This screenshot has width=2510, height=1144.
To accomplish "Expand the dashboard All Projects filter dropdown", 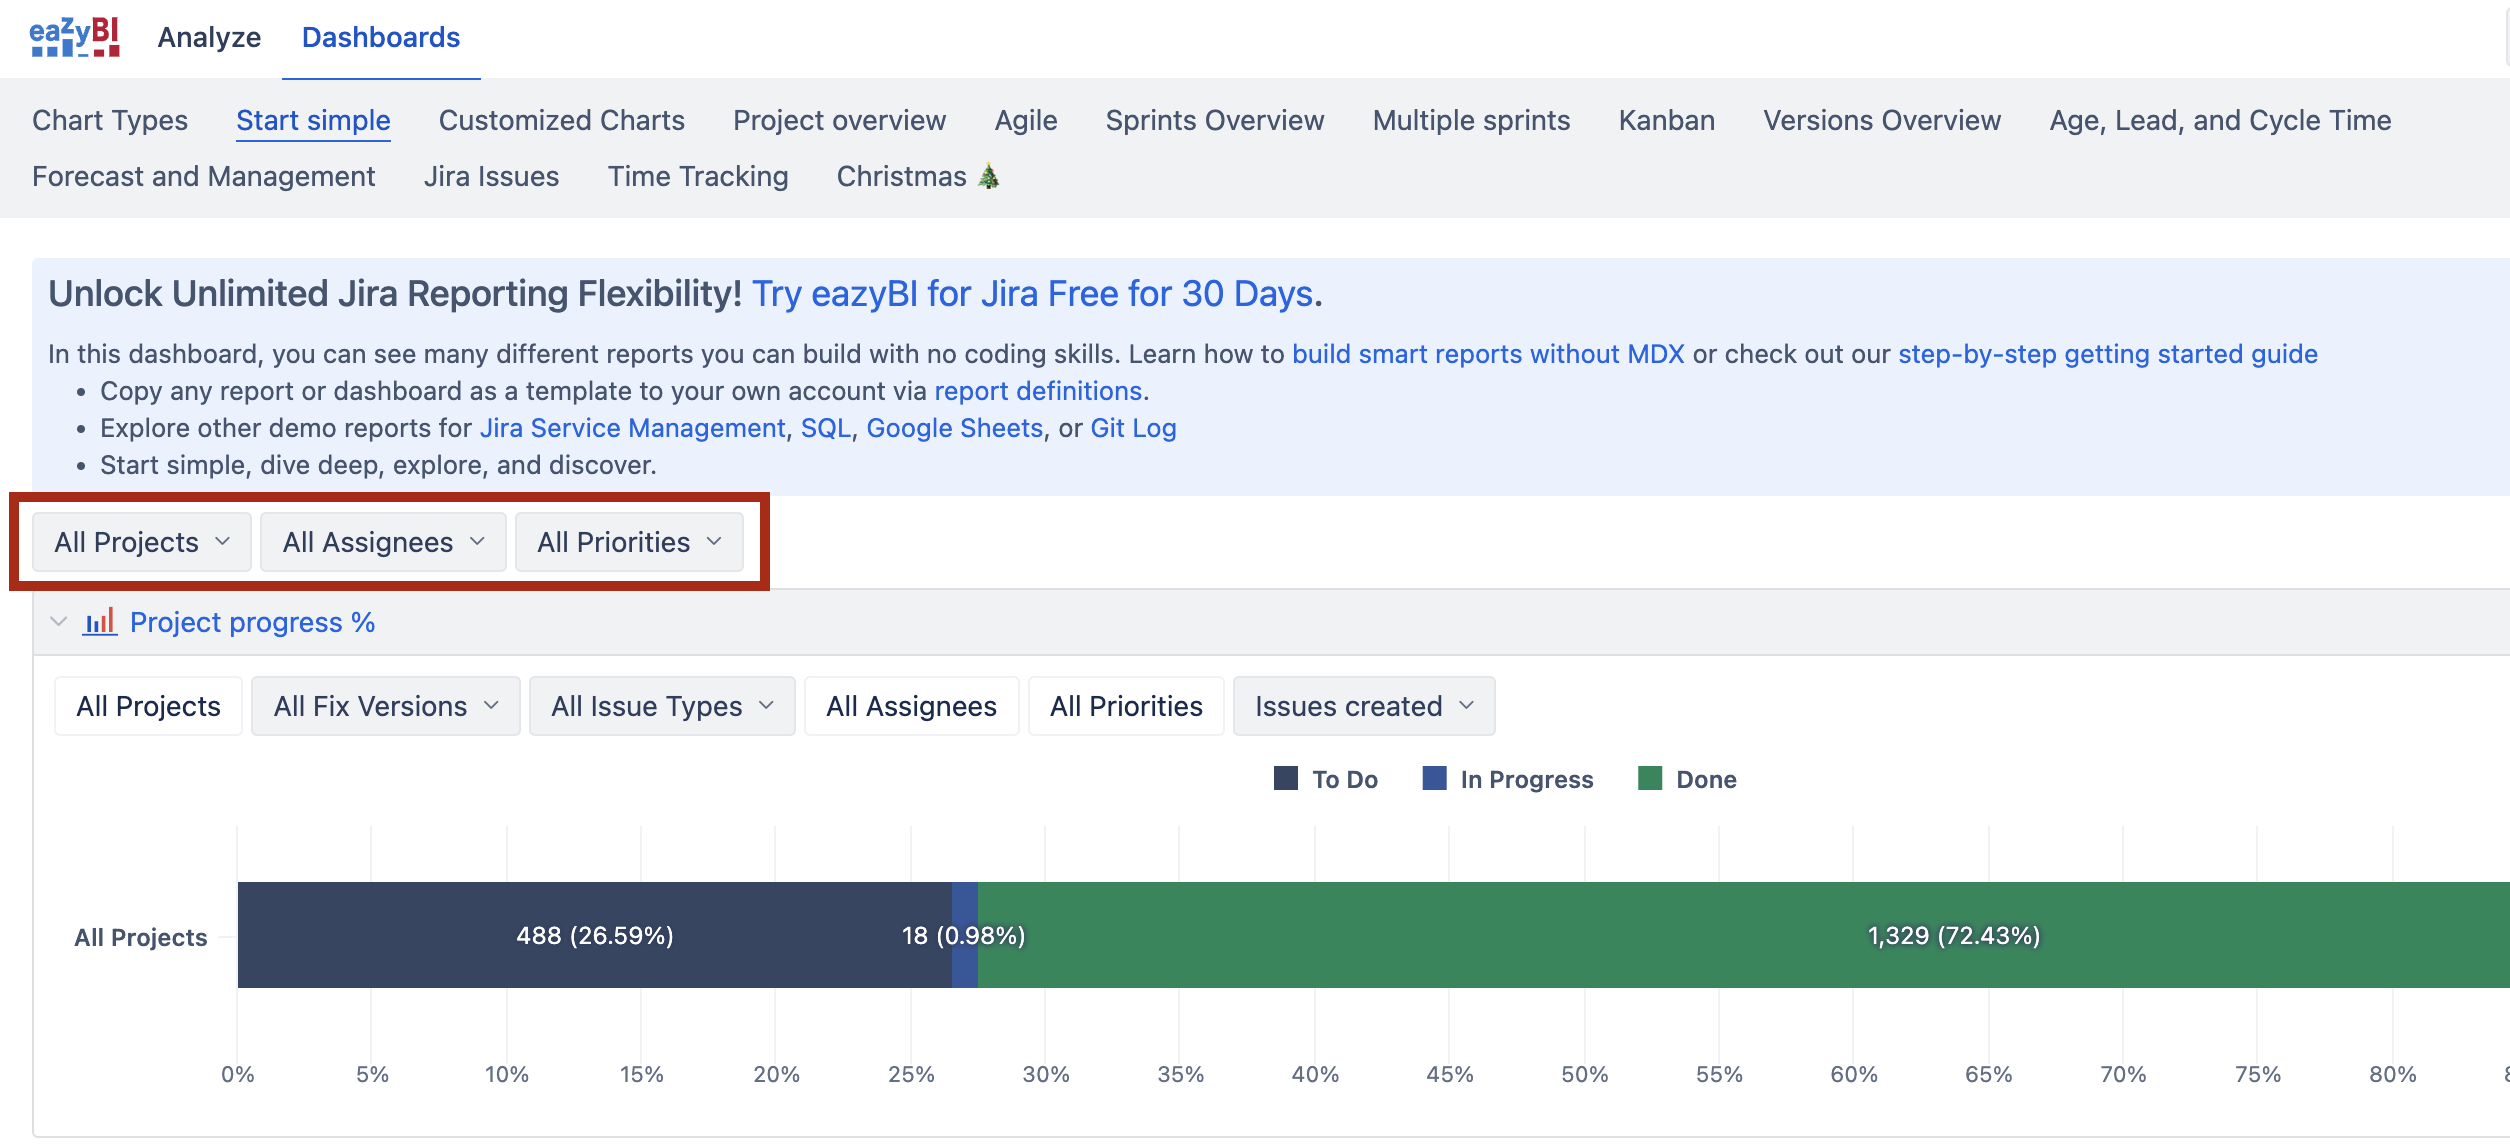I will [x=142, y=542].
